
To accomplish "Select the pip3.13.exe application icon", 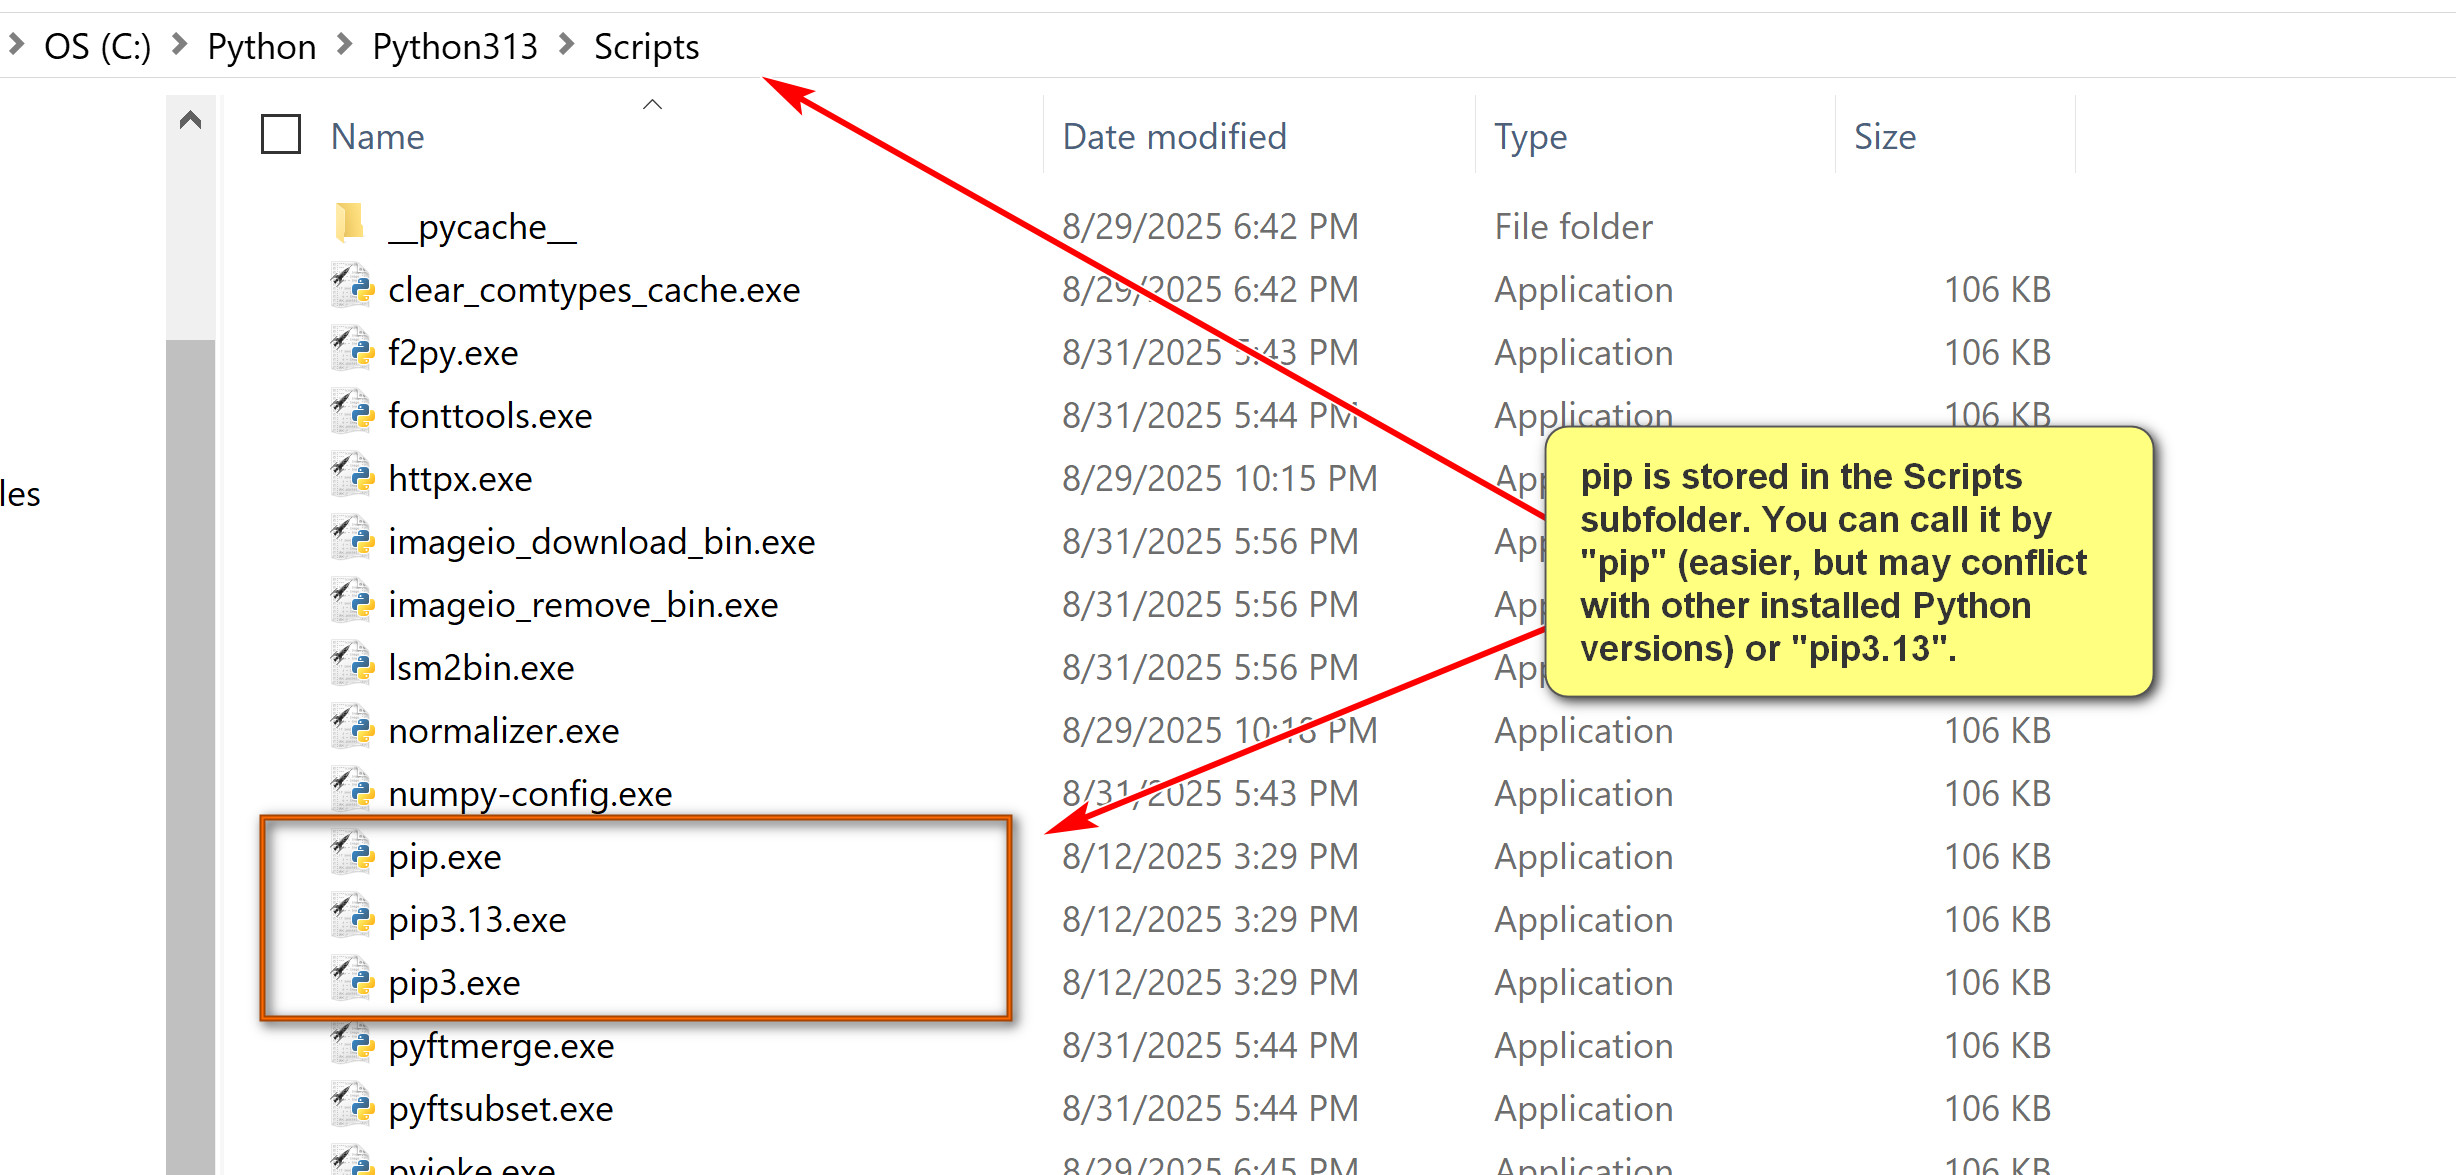I will pos(352,918).
